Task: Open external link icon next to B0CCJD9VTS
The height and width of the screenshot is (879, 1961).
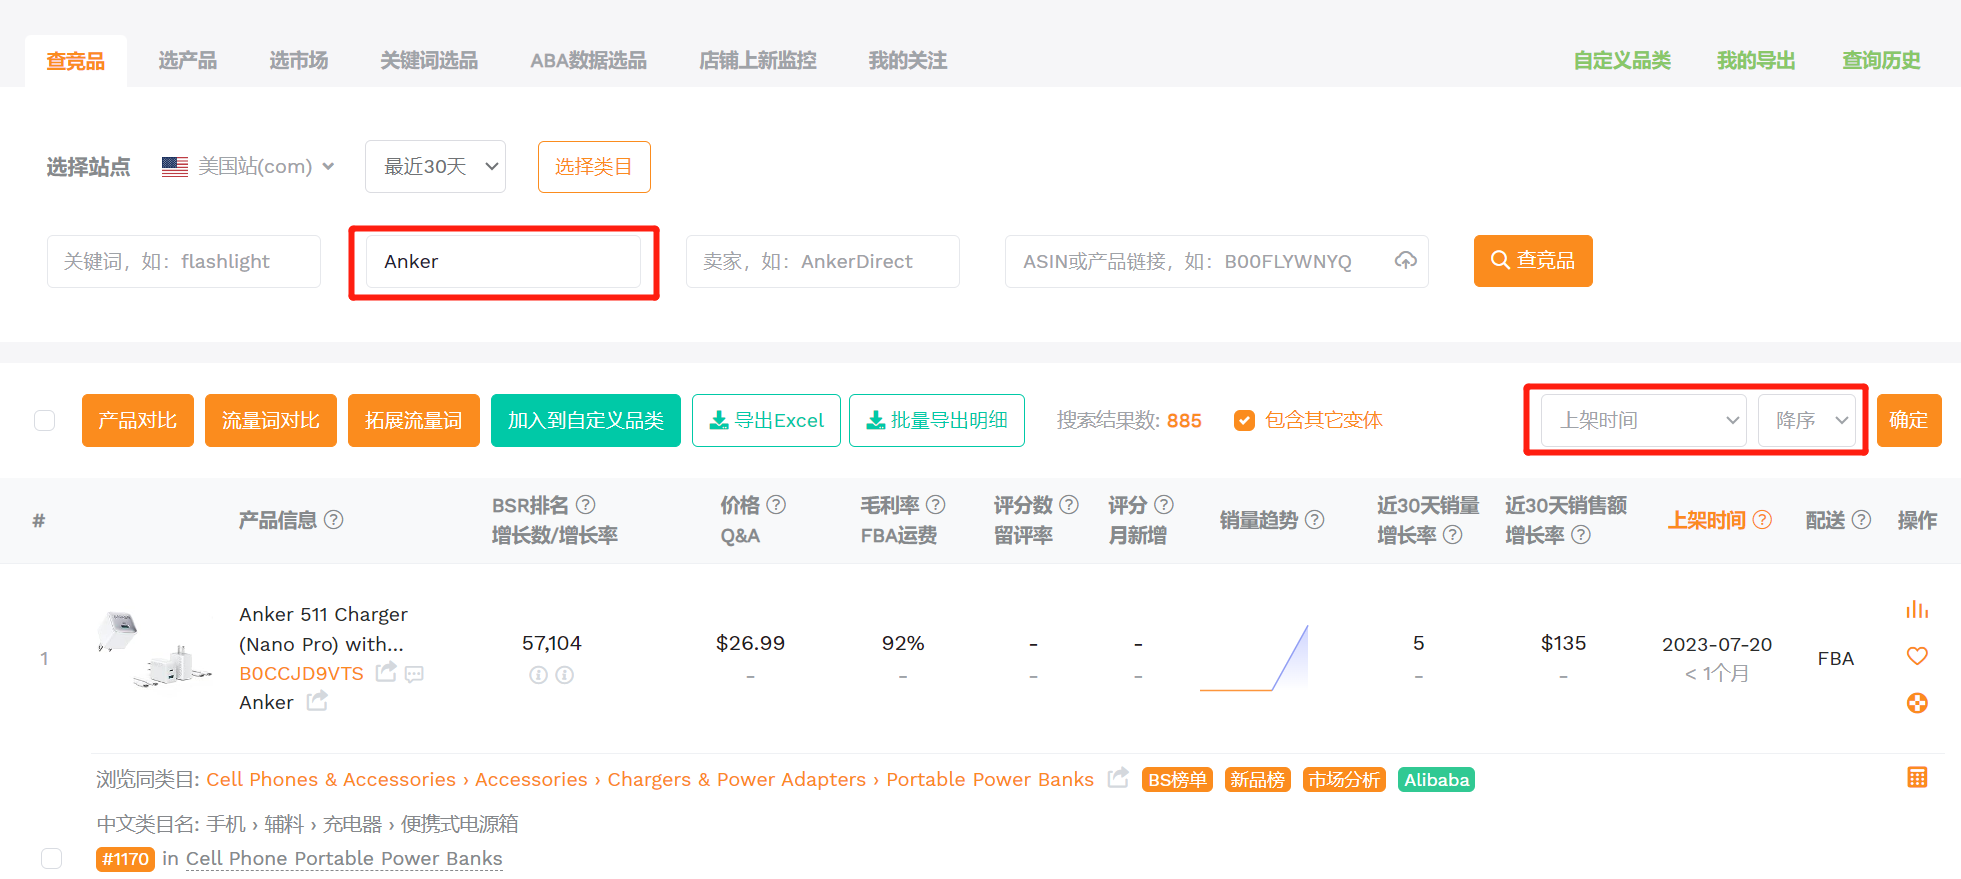Action: click(386, 672)
